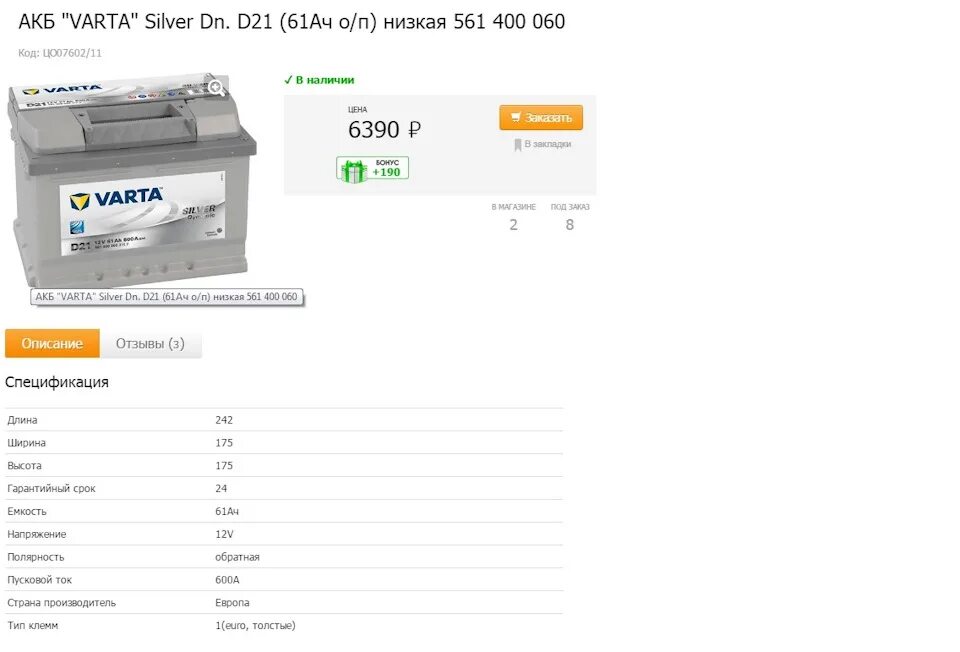Click the green availability checkmark icon
This screenshot has width=960, height=652.
288,80
